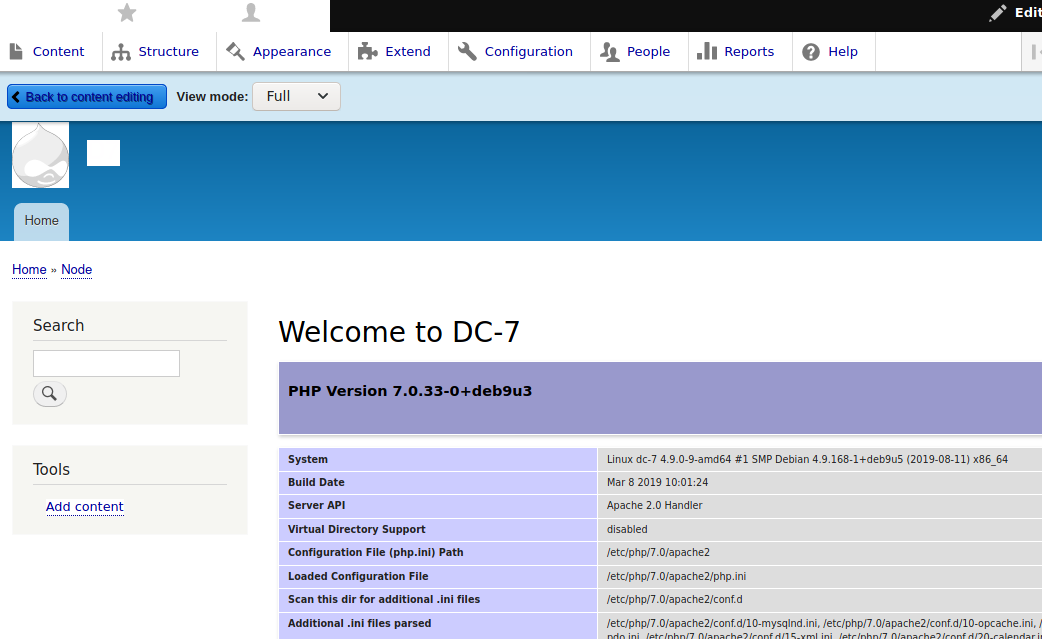The width and height of the screenshot is (1042, 639).
Task: Click the Tools block heading
Action: [51, 470]
